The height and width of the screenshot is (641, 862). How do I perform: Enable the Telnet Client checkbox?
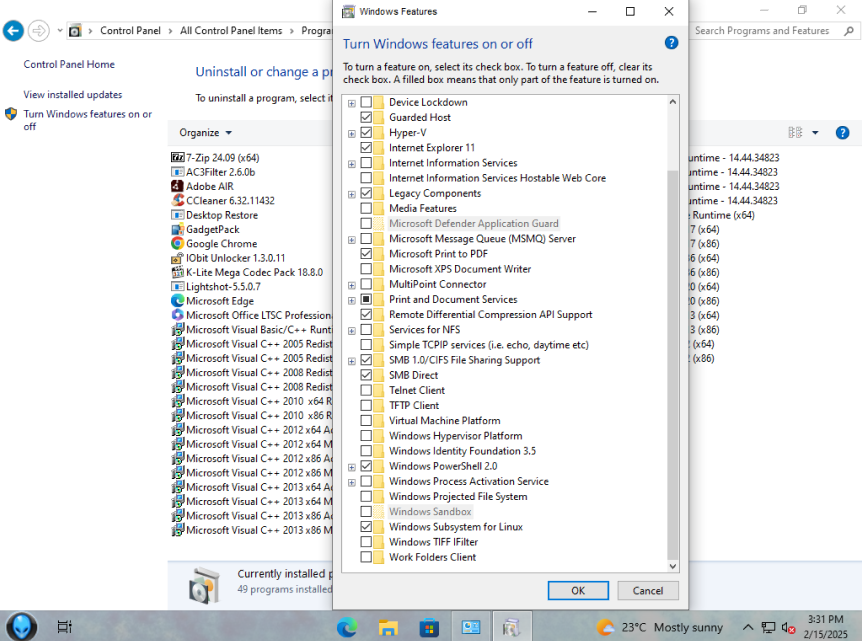click(366, 390)
